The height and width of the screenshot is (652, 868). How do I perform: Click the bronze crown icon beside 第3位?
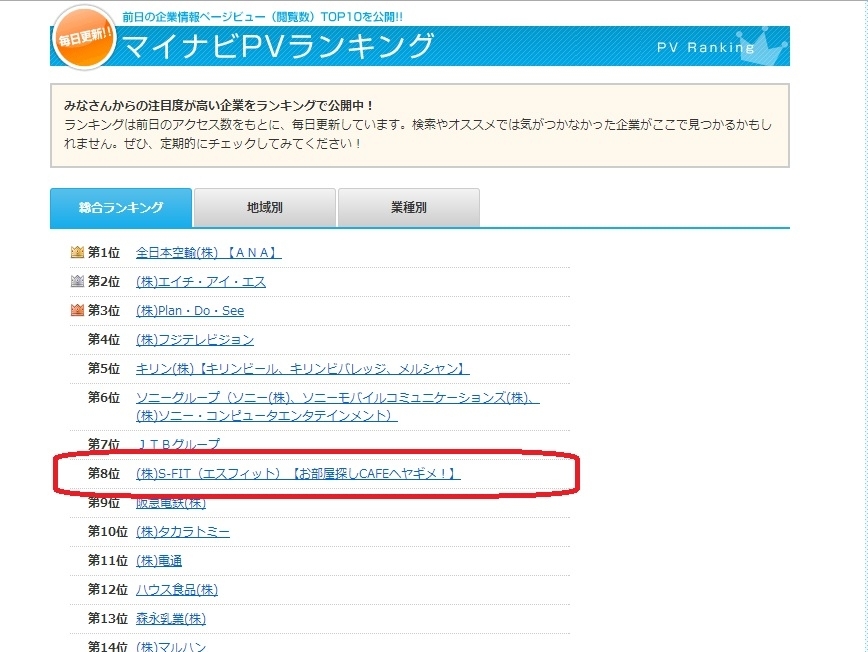77,310
